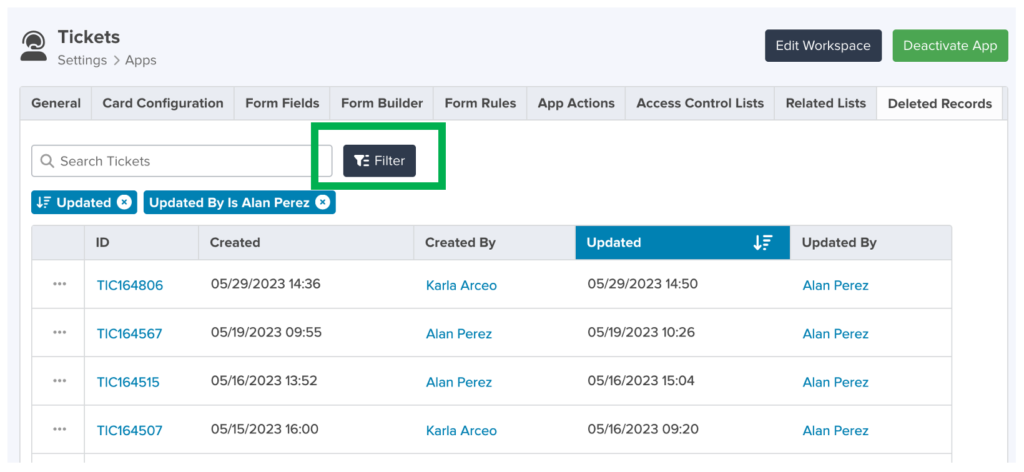The width and height of the screenshot is (1024, 472).
Task: Open the row menu for TIC164507
Action: [59, 429]
